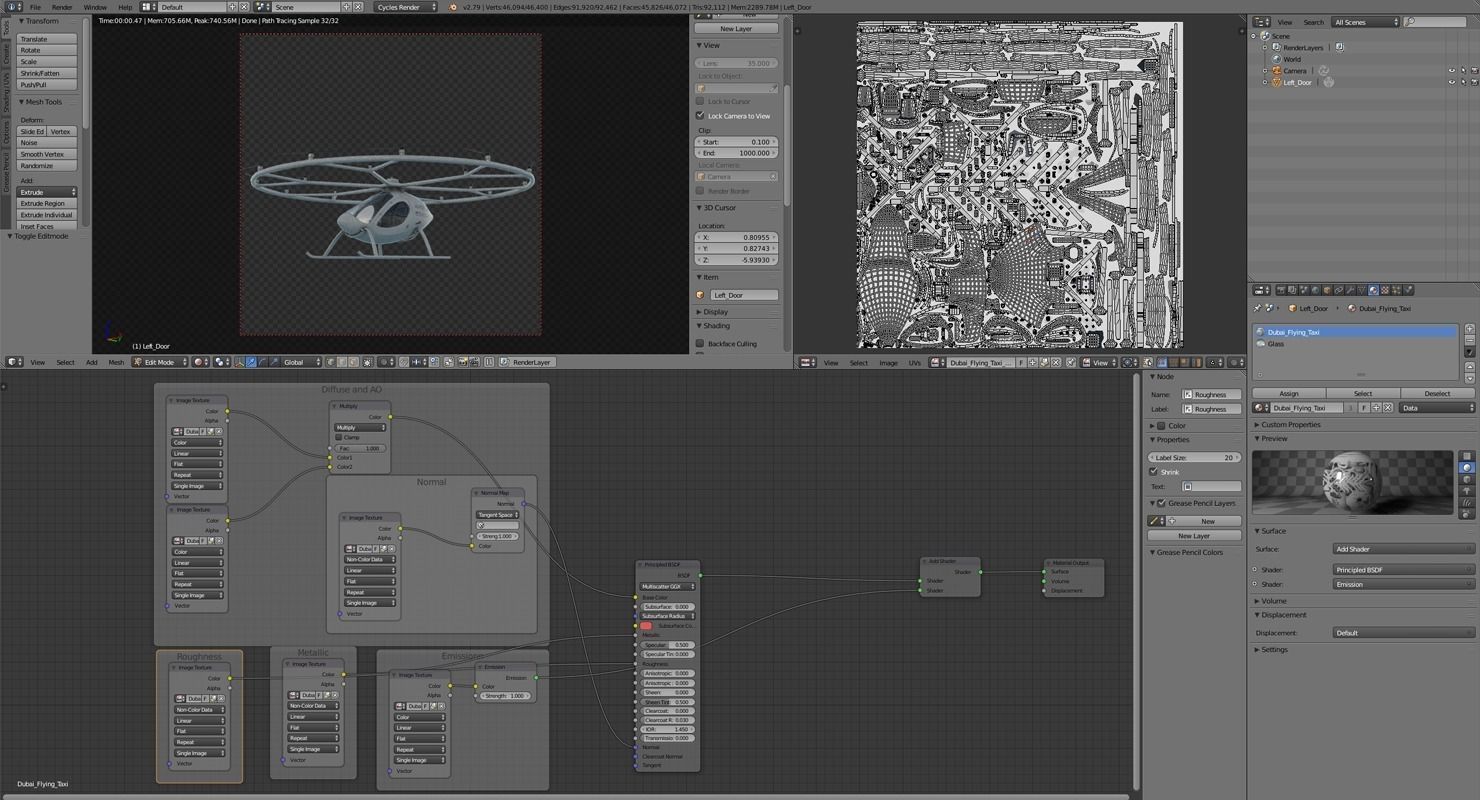
Task: Click the Randomize button
Action: 47,166
